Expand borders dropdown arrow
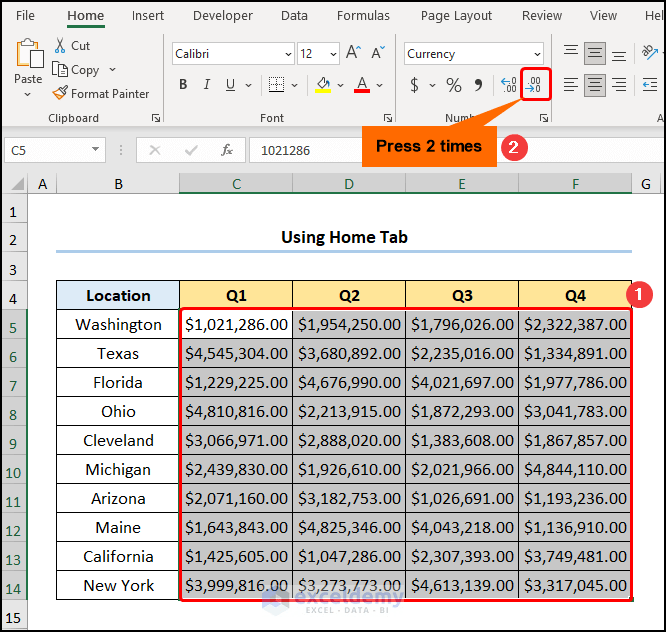Viewport: 666px width, 632px height. tap(295, 85)
